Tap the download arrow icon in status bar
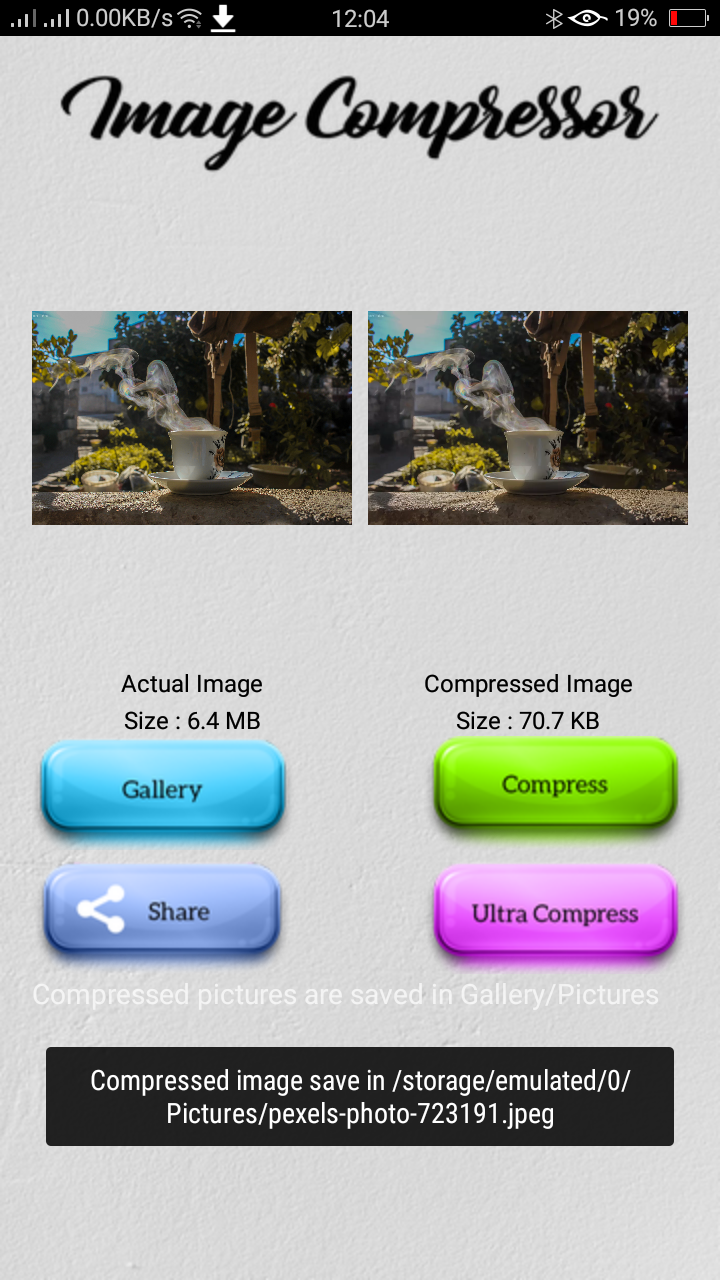720x1280 pixels. pos(223,18)
